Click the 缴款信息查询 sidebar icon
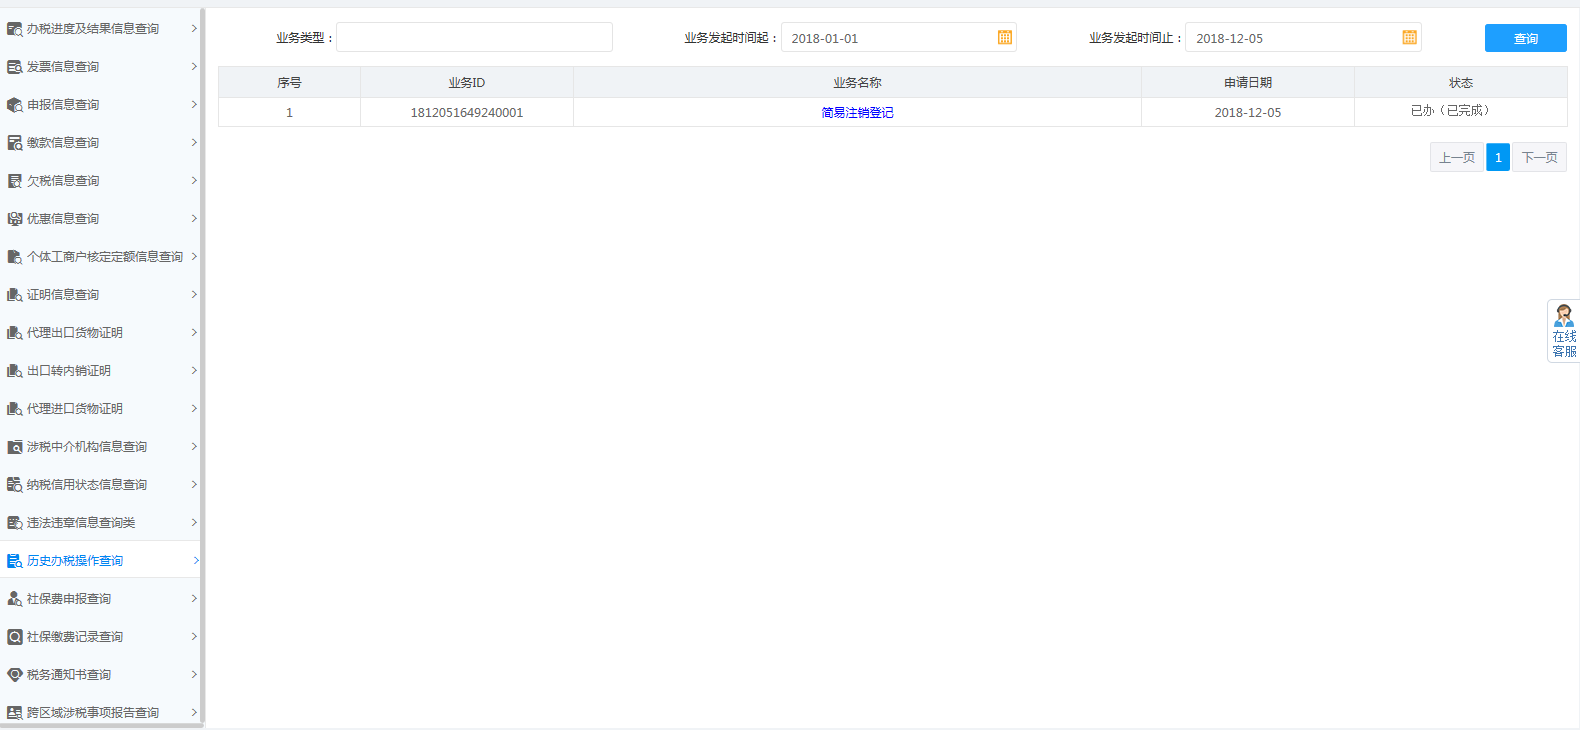Viewport: 1580px width, 730px height. (14, 143)
